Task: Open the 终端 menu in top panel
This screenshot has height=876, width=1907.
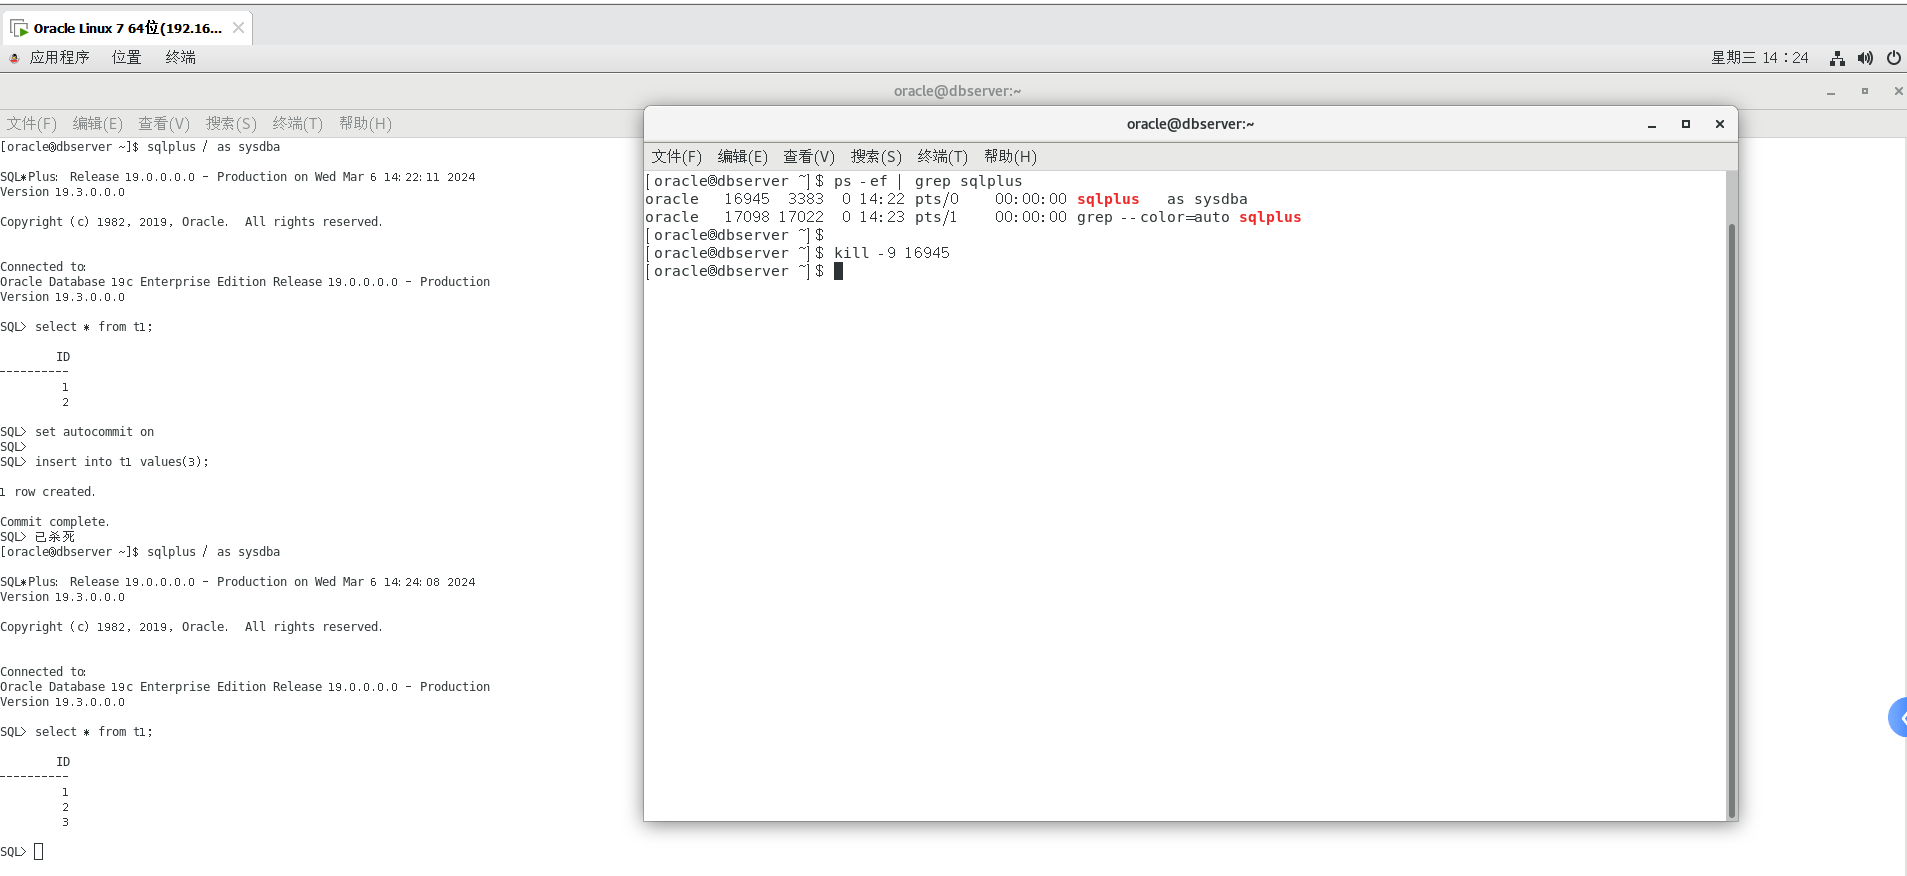Action: click(180, 57)
